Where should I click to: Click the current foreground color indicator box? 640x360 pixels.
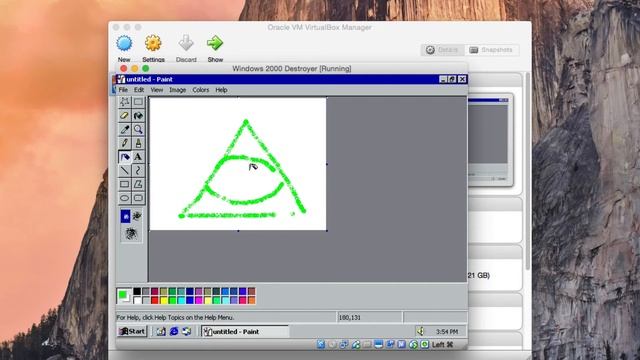coord(122,294)
